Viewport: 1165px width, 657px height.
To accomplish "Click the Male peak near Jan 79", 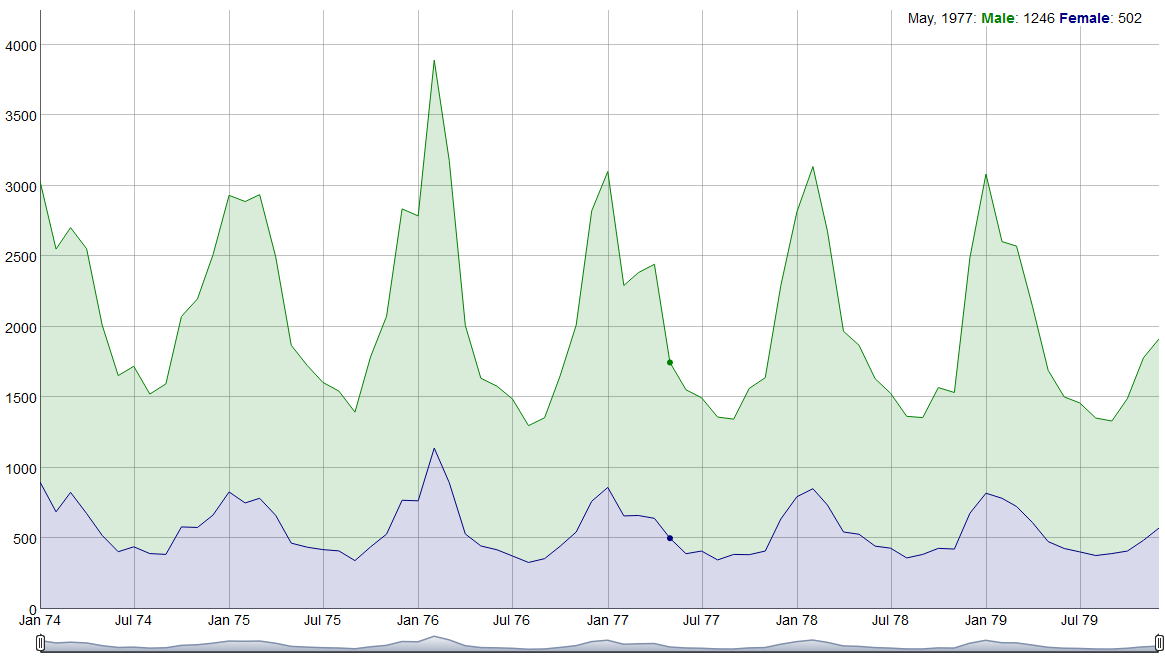I will click(x=986, y=175).
